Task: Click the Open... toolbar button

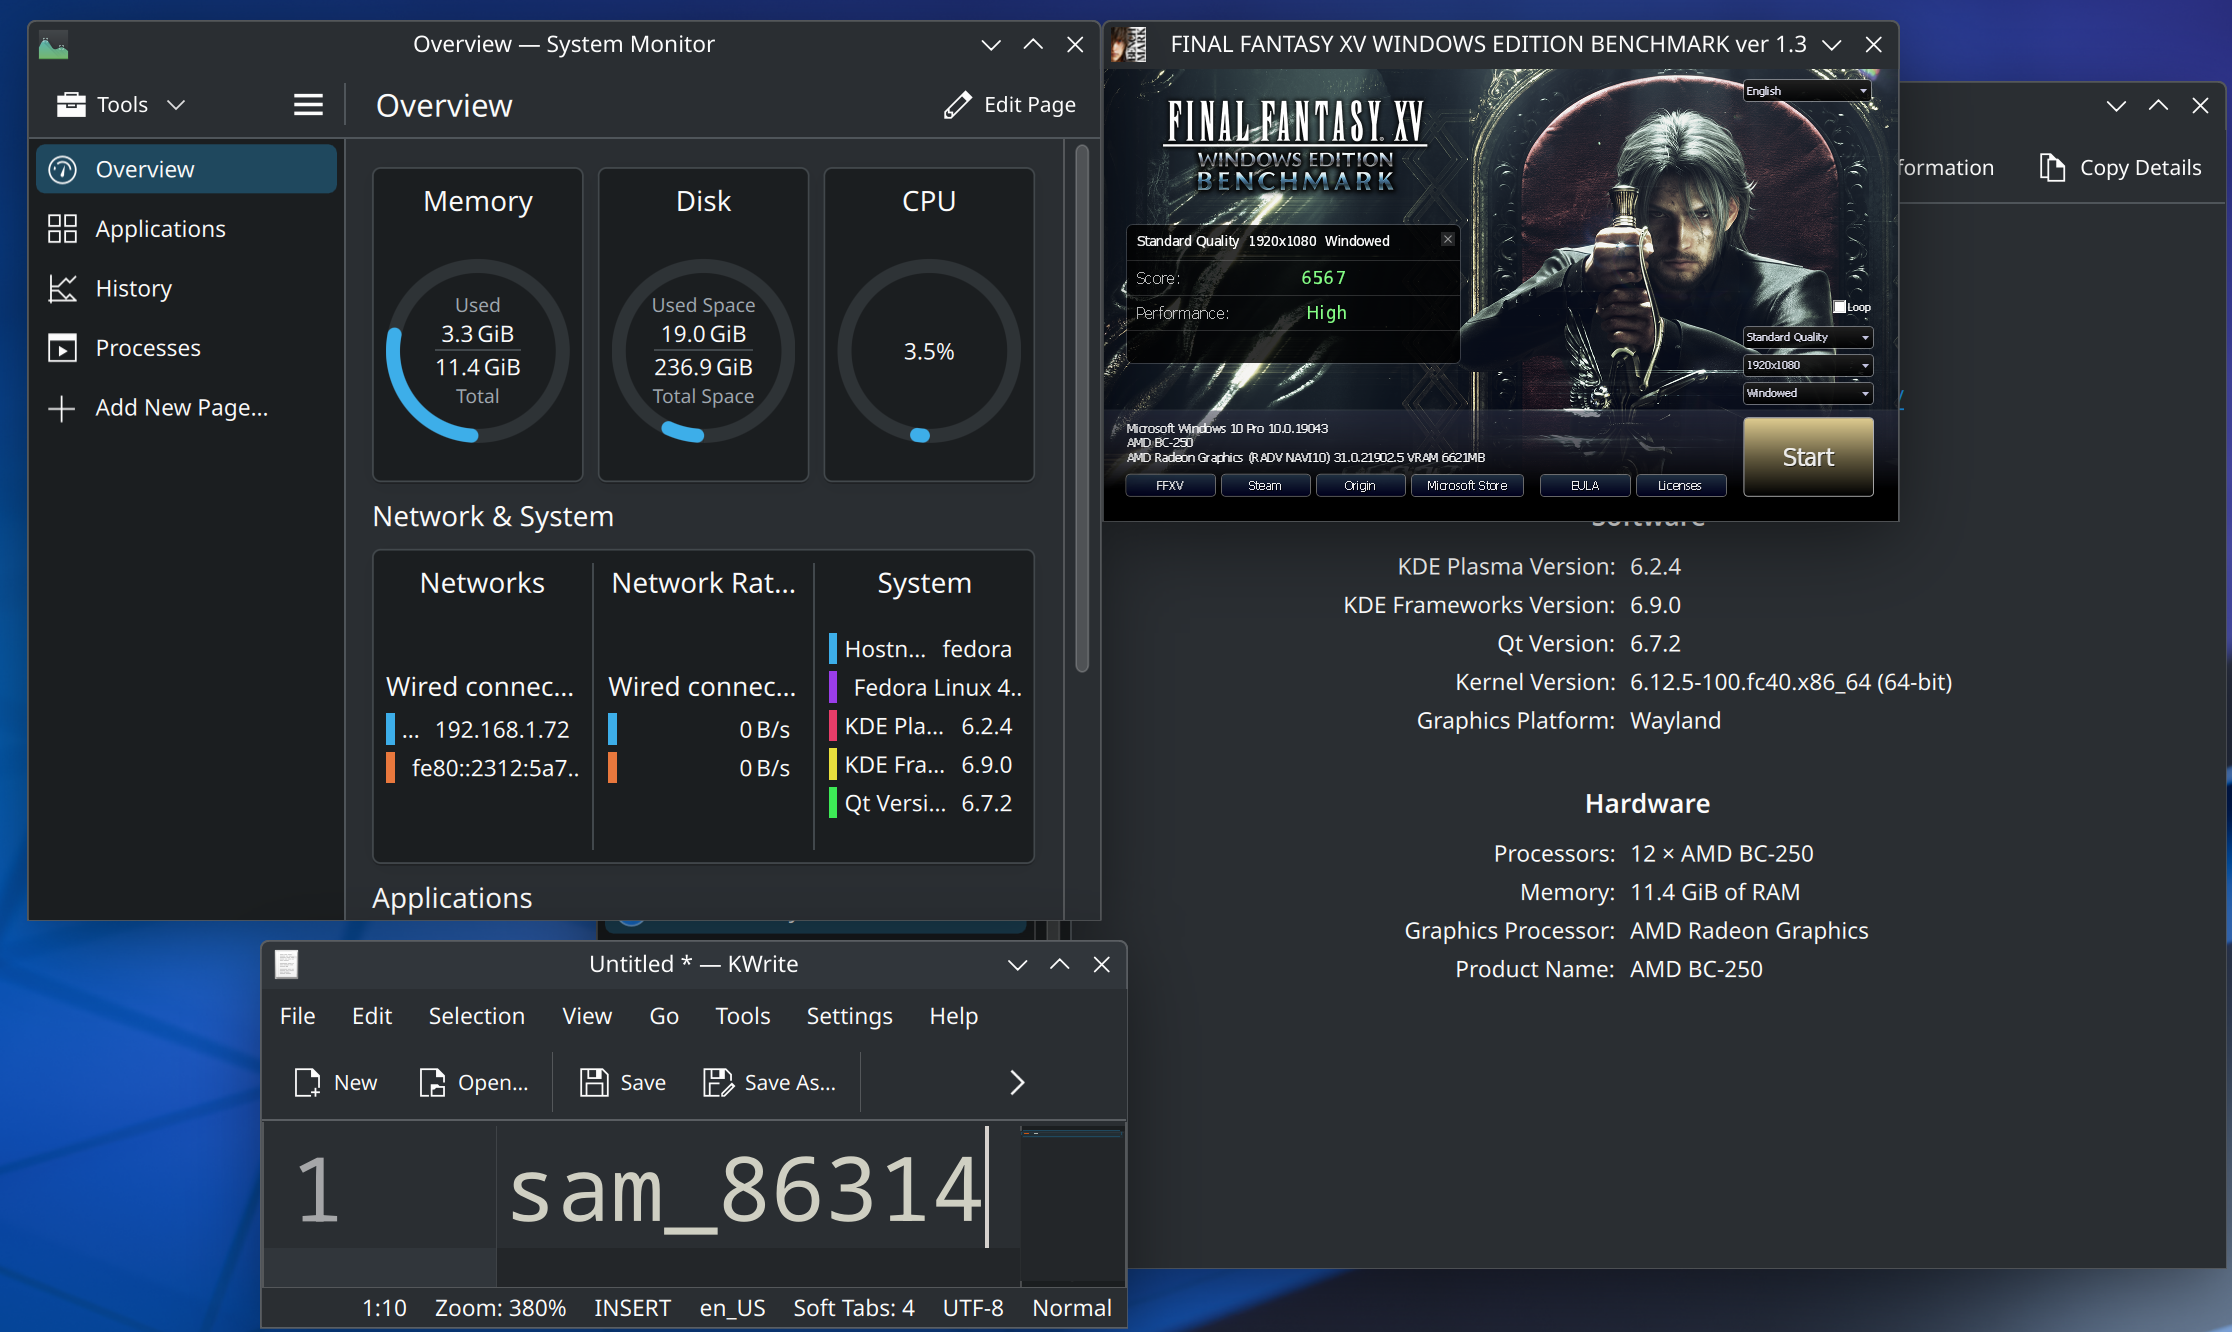Action: 473,1082
